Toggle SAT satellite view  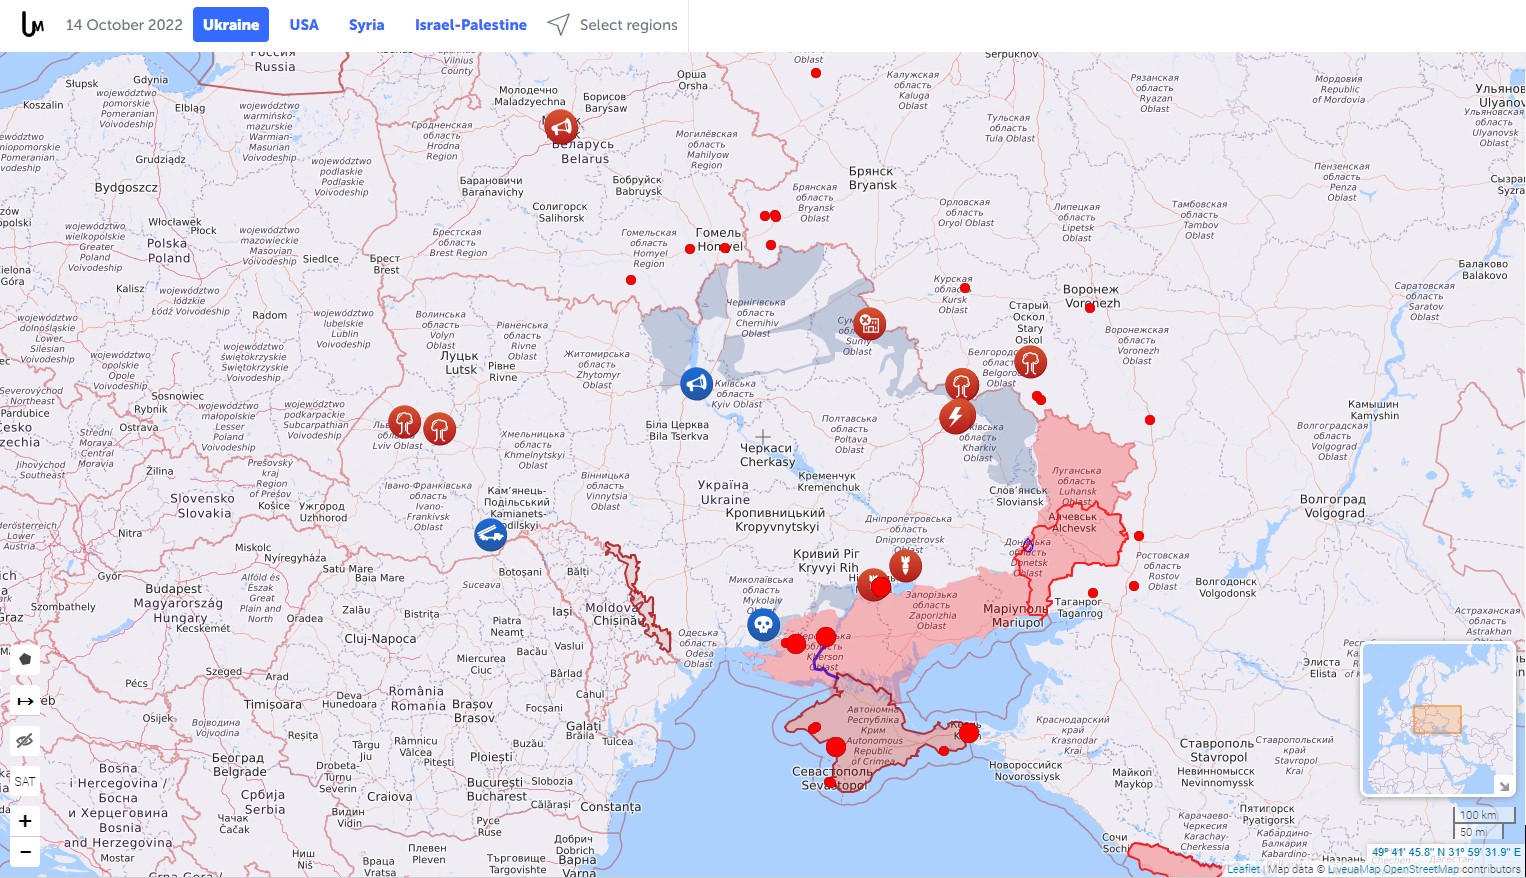25,781
